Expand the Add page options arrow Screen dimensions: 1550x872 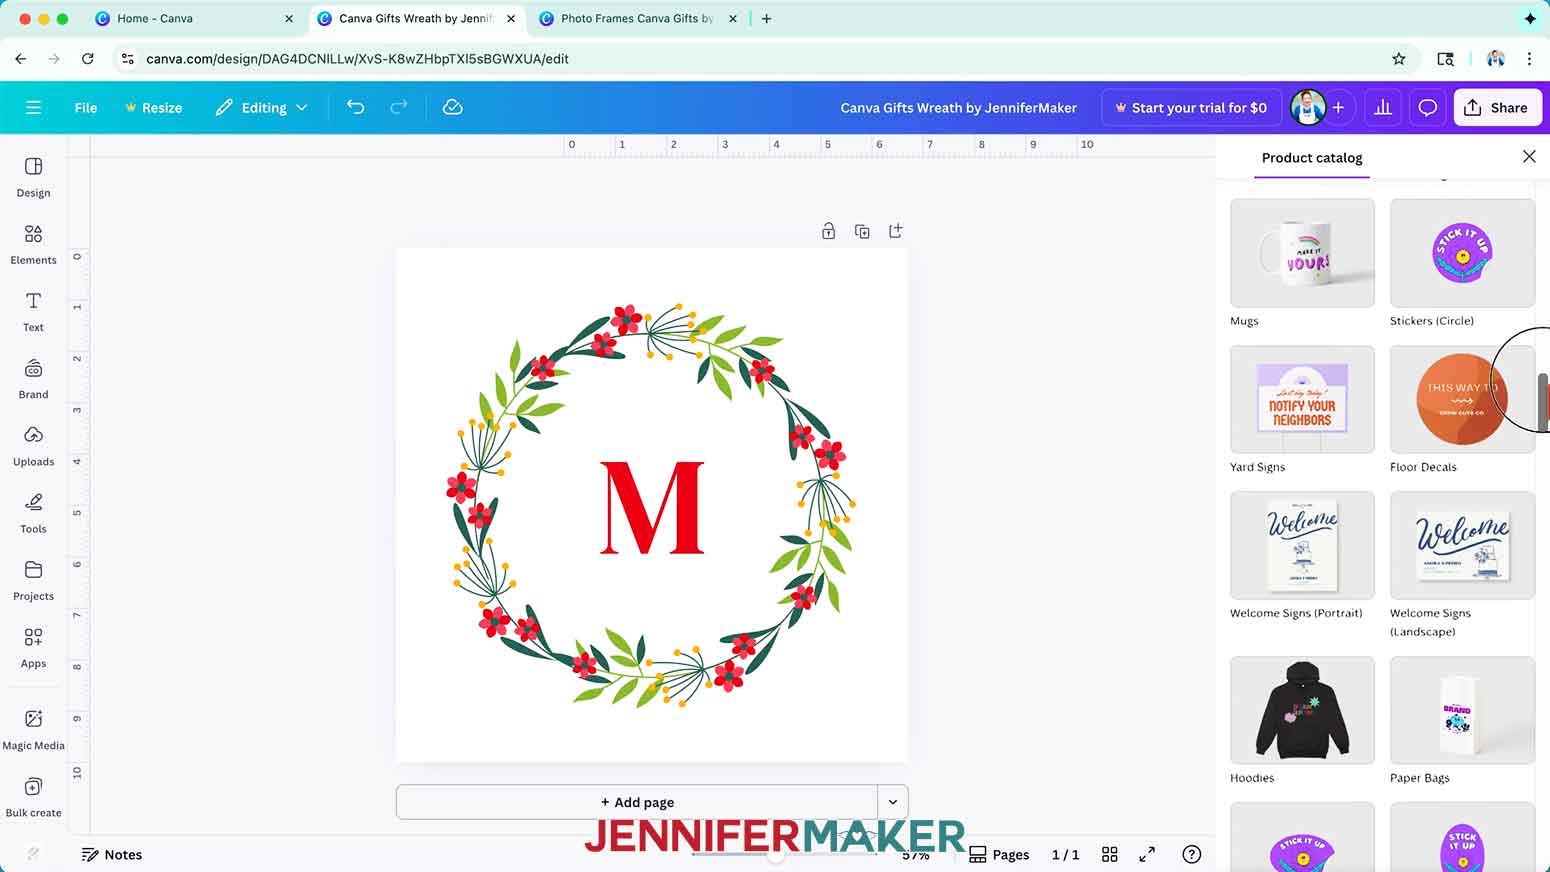(893, 802)
